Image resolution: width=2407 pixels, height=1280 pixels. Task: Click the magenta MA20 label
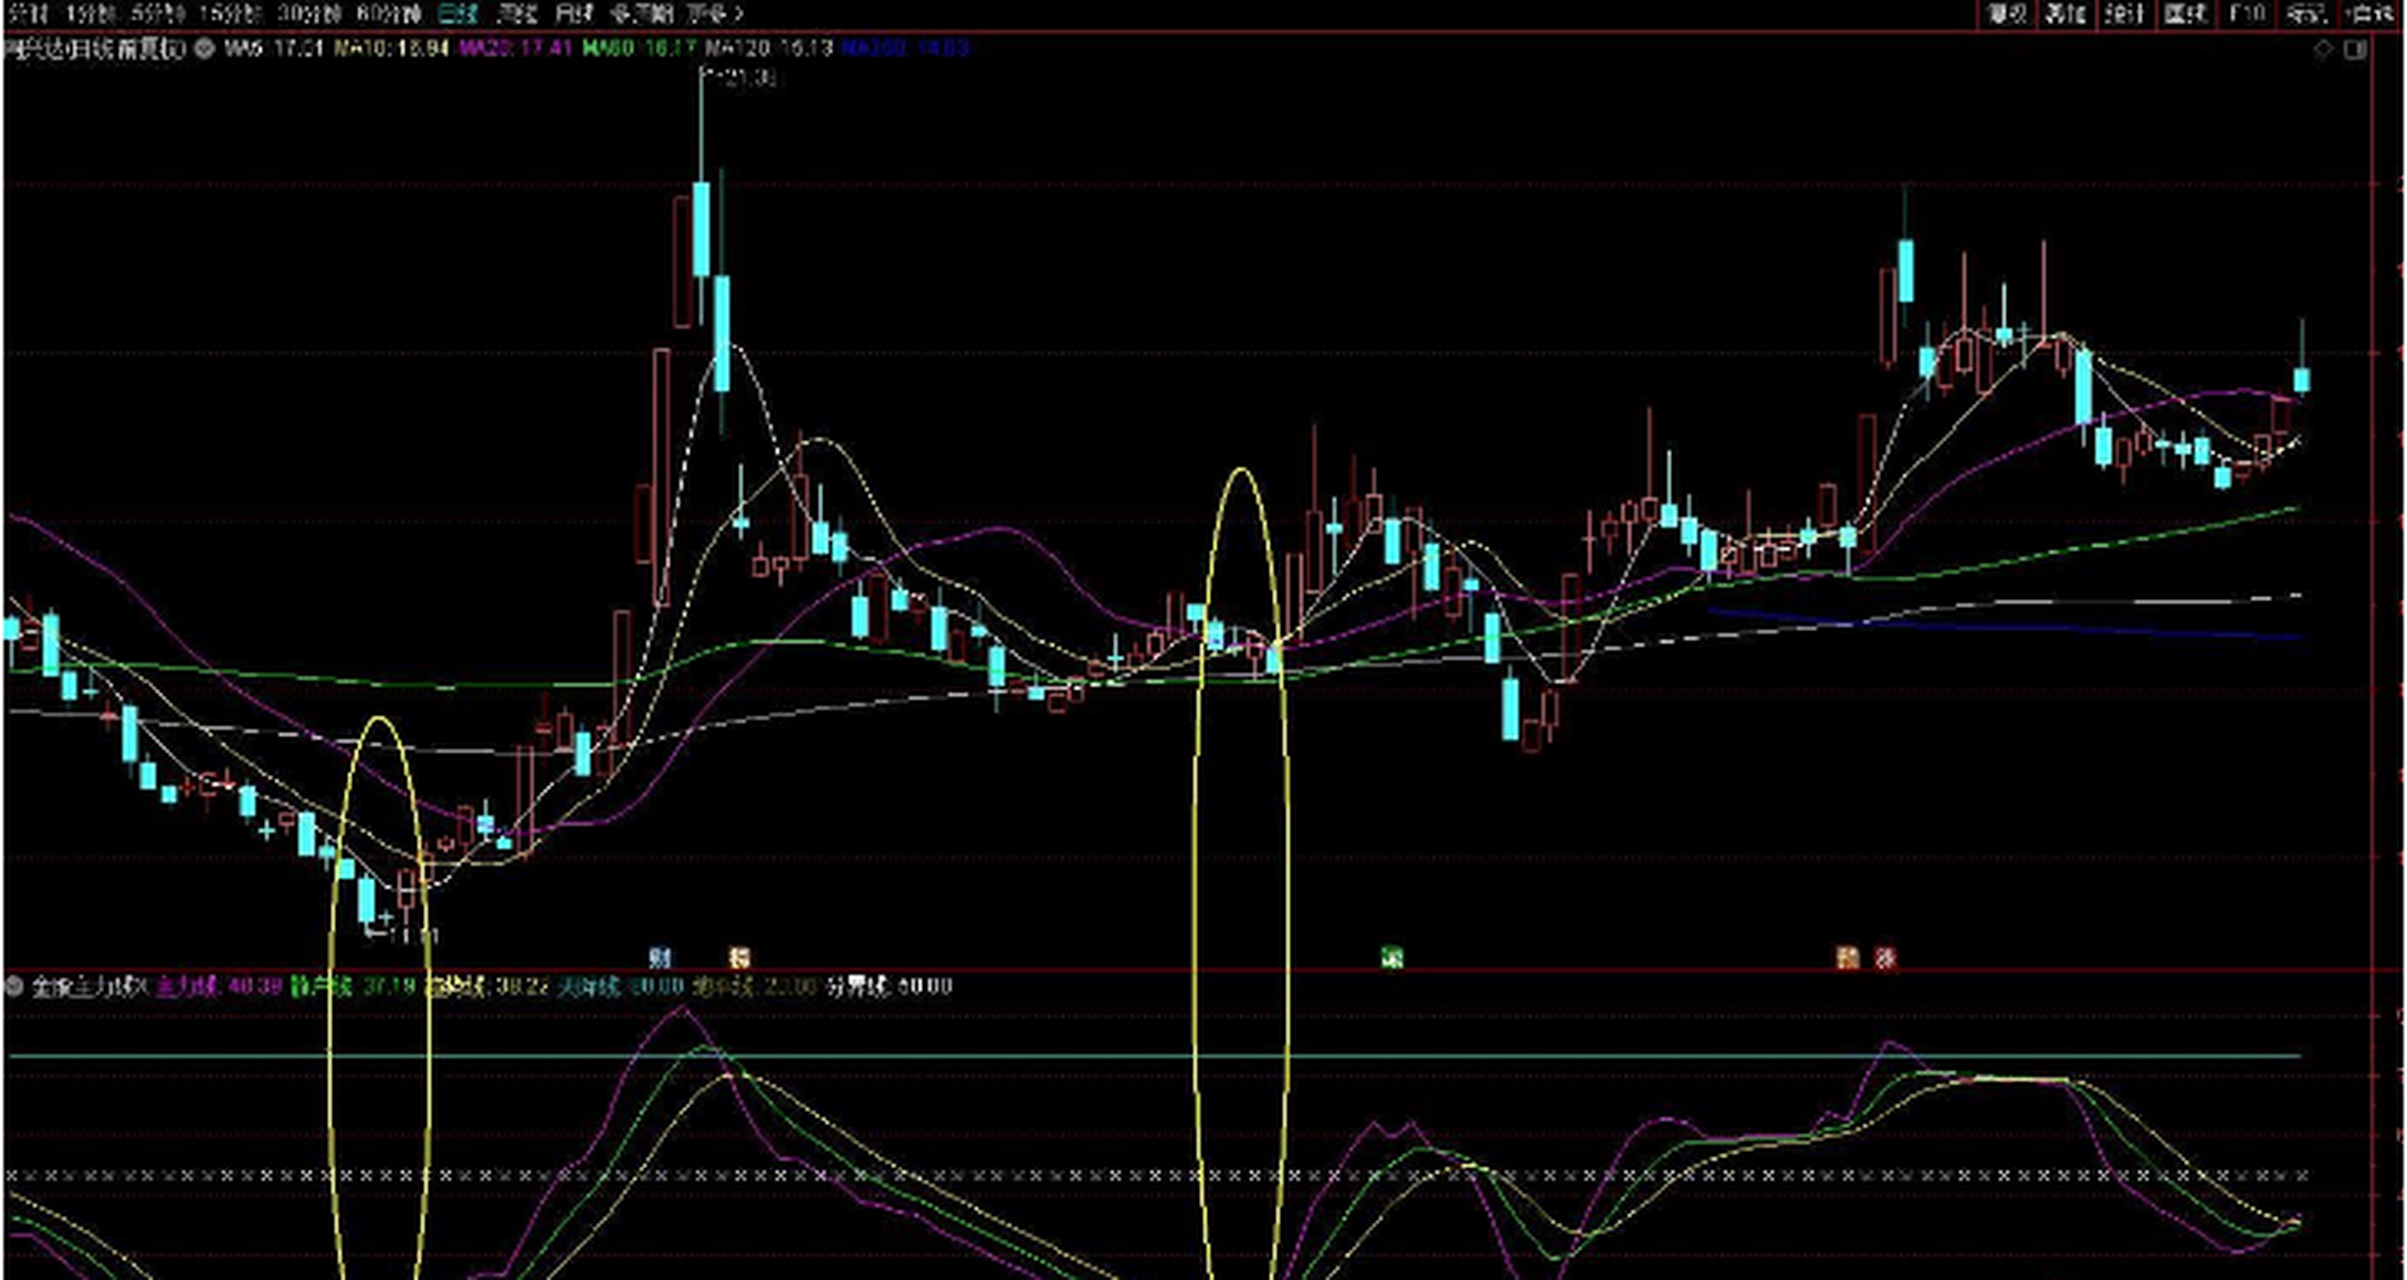coord(515,48)
